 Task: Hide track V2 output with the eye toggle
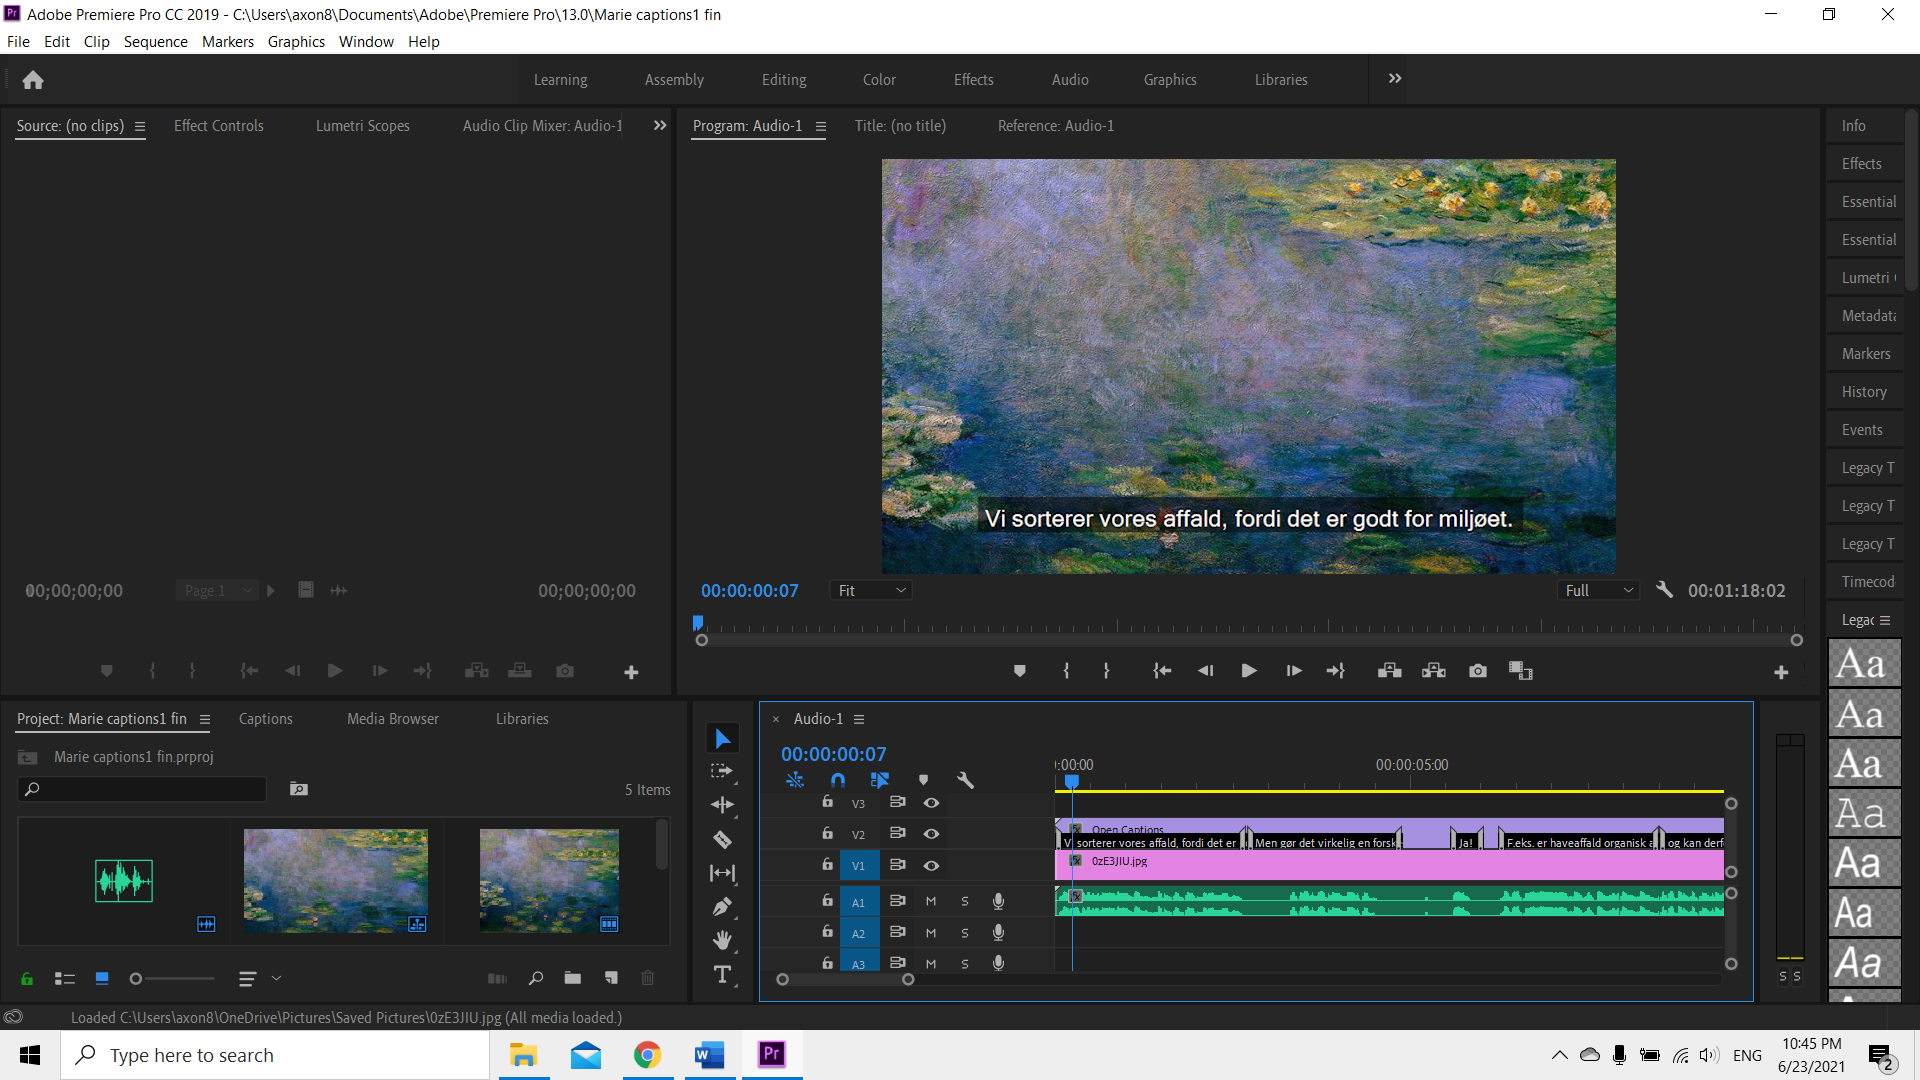point(931,833)
